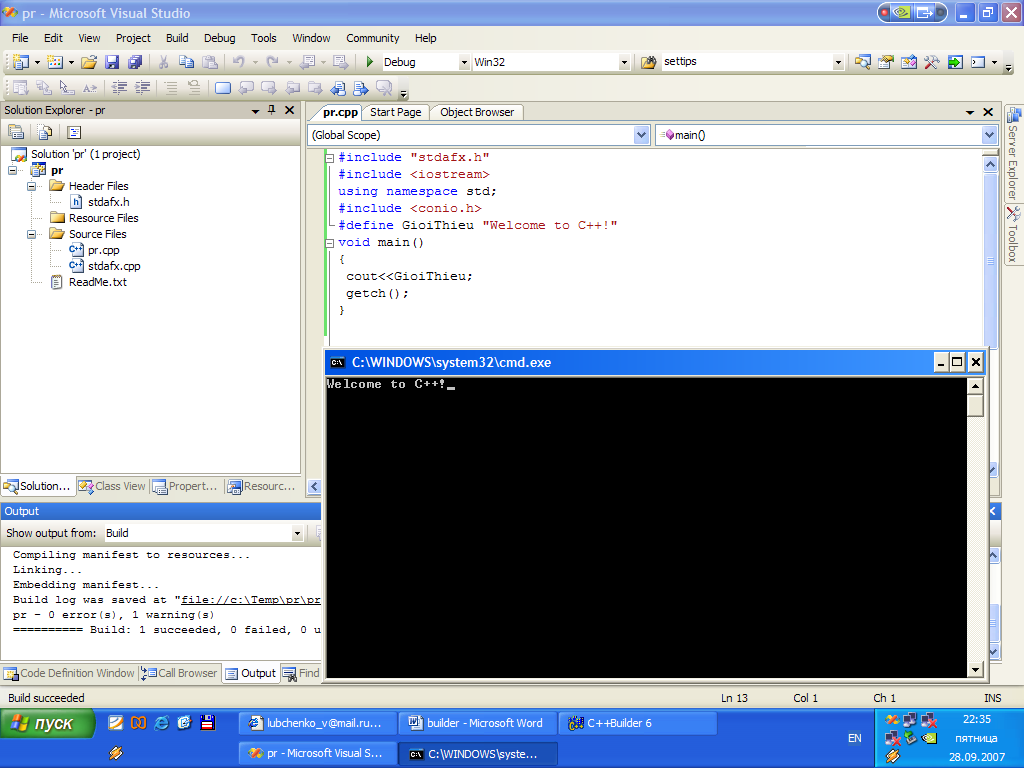Switch to C++Builder 6 taskbar button
1024x768 pixels.
[638, 724]
